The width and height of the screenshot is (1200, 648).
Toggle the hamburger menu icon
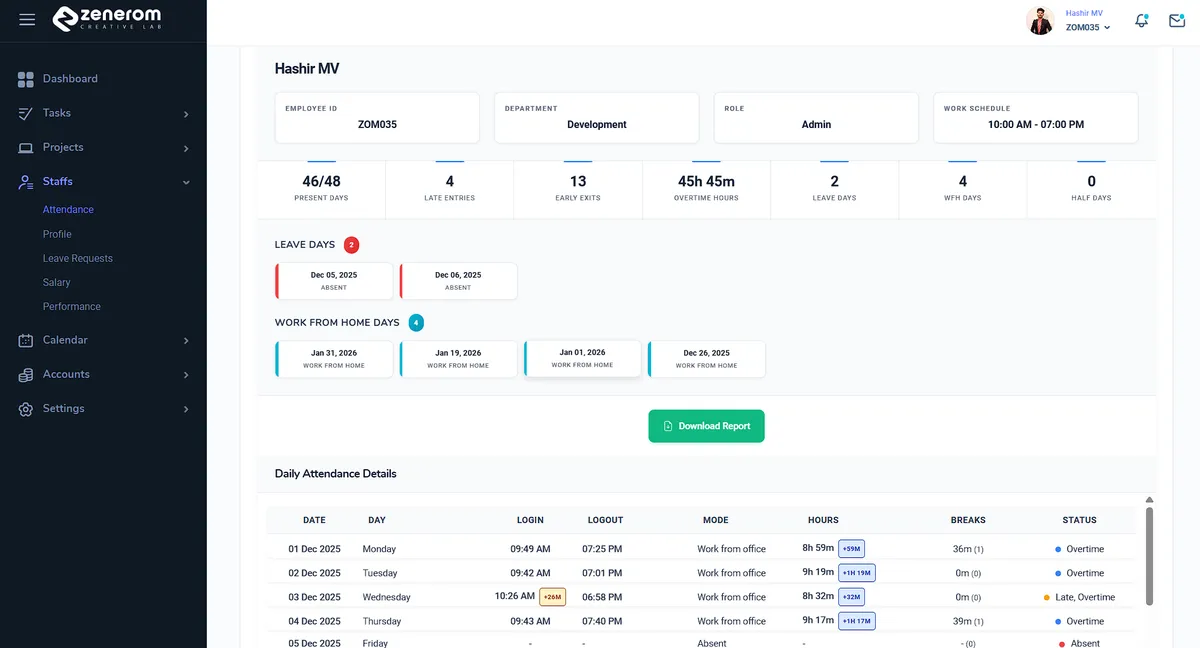pos(27,20)
